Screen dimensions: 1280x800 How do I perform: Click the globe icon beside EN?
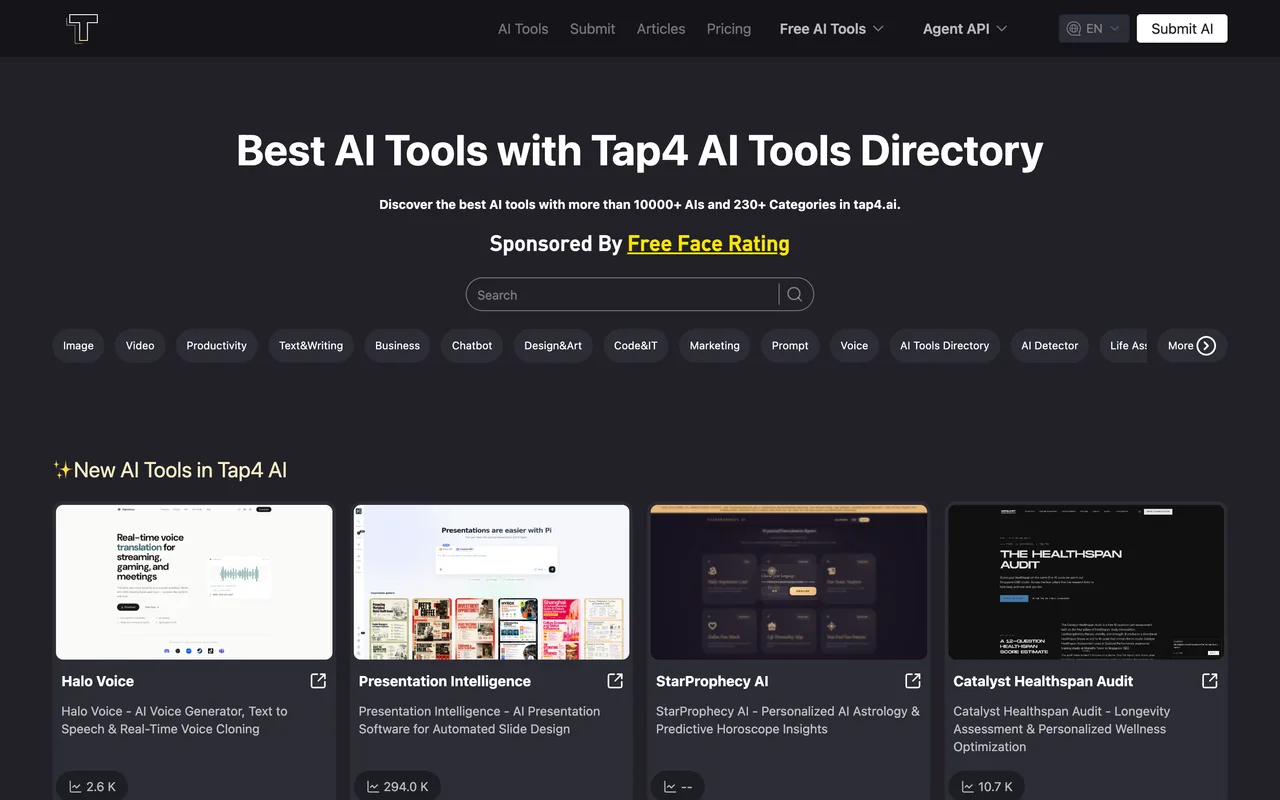point(1074,29)
